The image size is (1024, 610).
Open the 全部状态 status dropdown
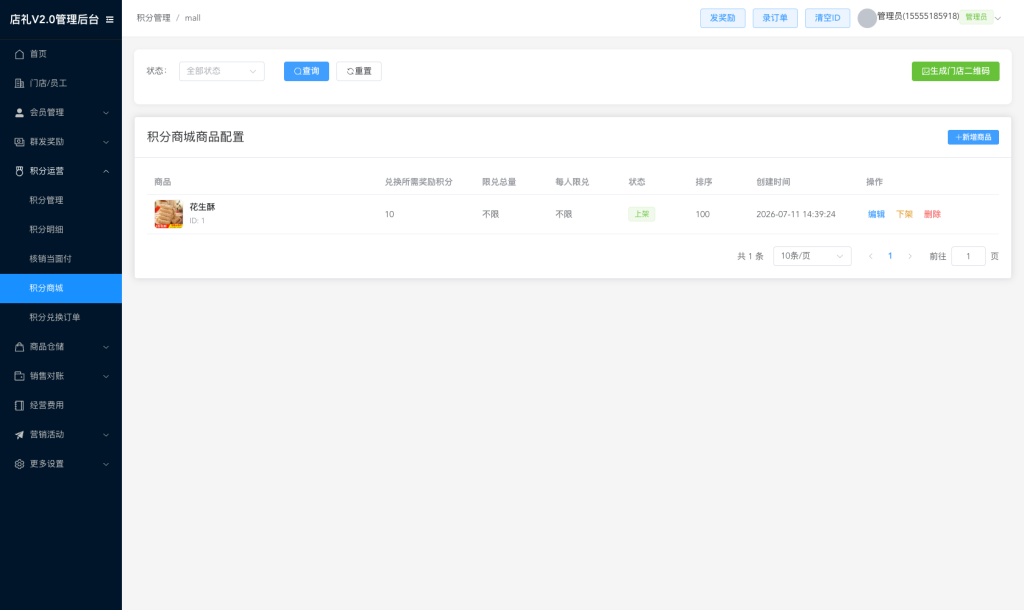click(x=221, y=71)
